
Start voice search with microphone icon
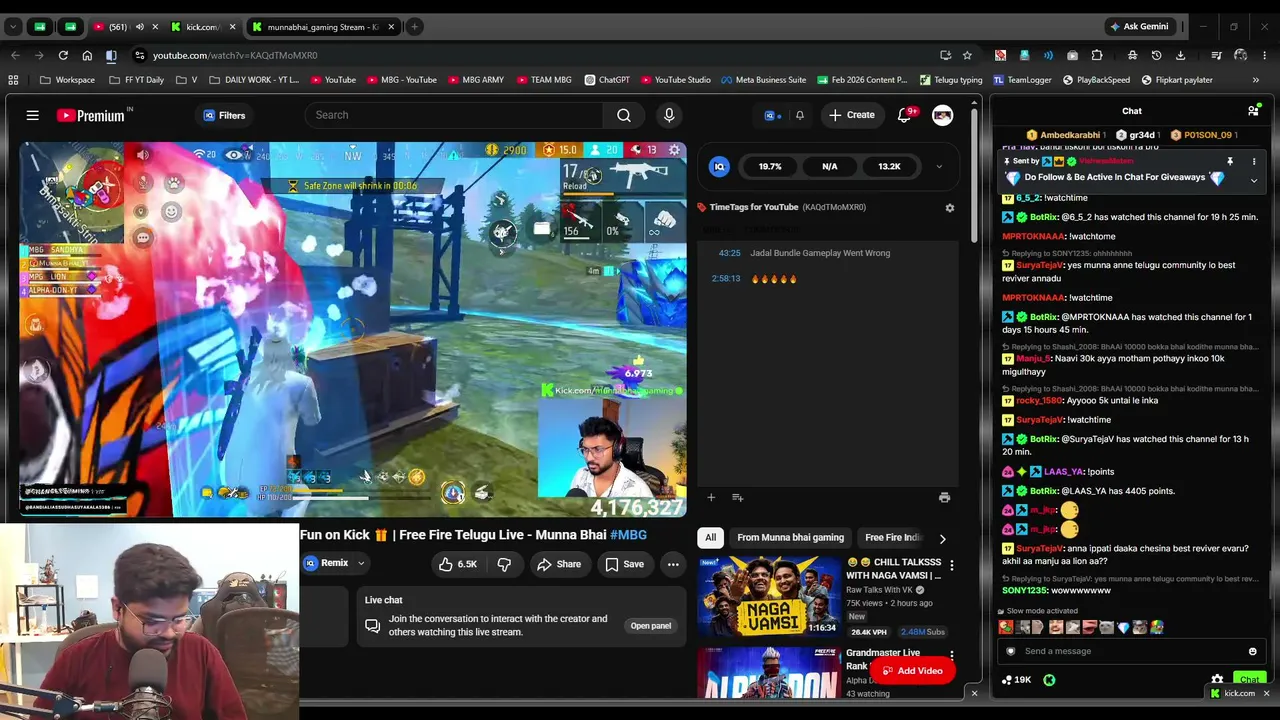click(x=669, y=115)
